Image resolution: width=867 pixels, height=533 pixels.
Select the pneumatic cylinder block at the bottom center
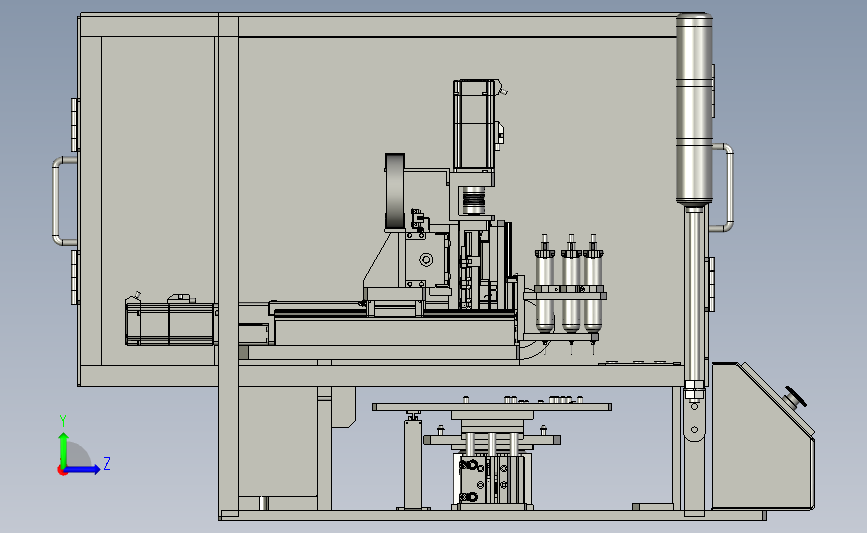coord(491,479)
